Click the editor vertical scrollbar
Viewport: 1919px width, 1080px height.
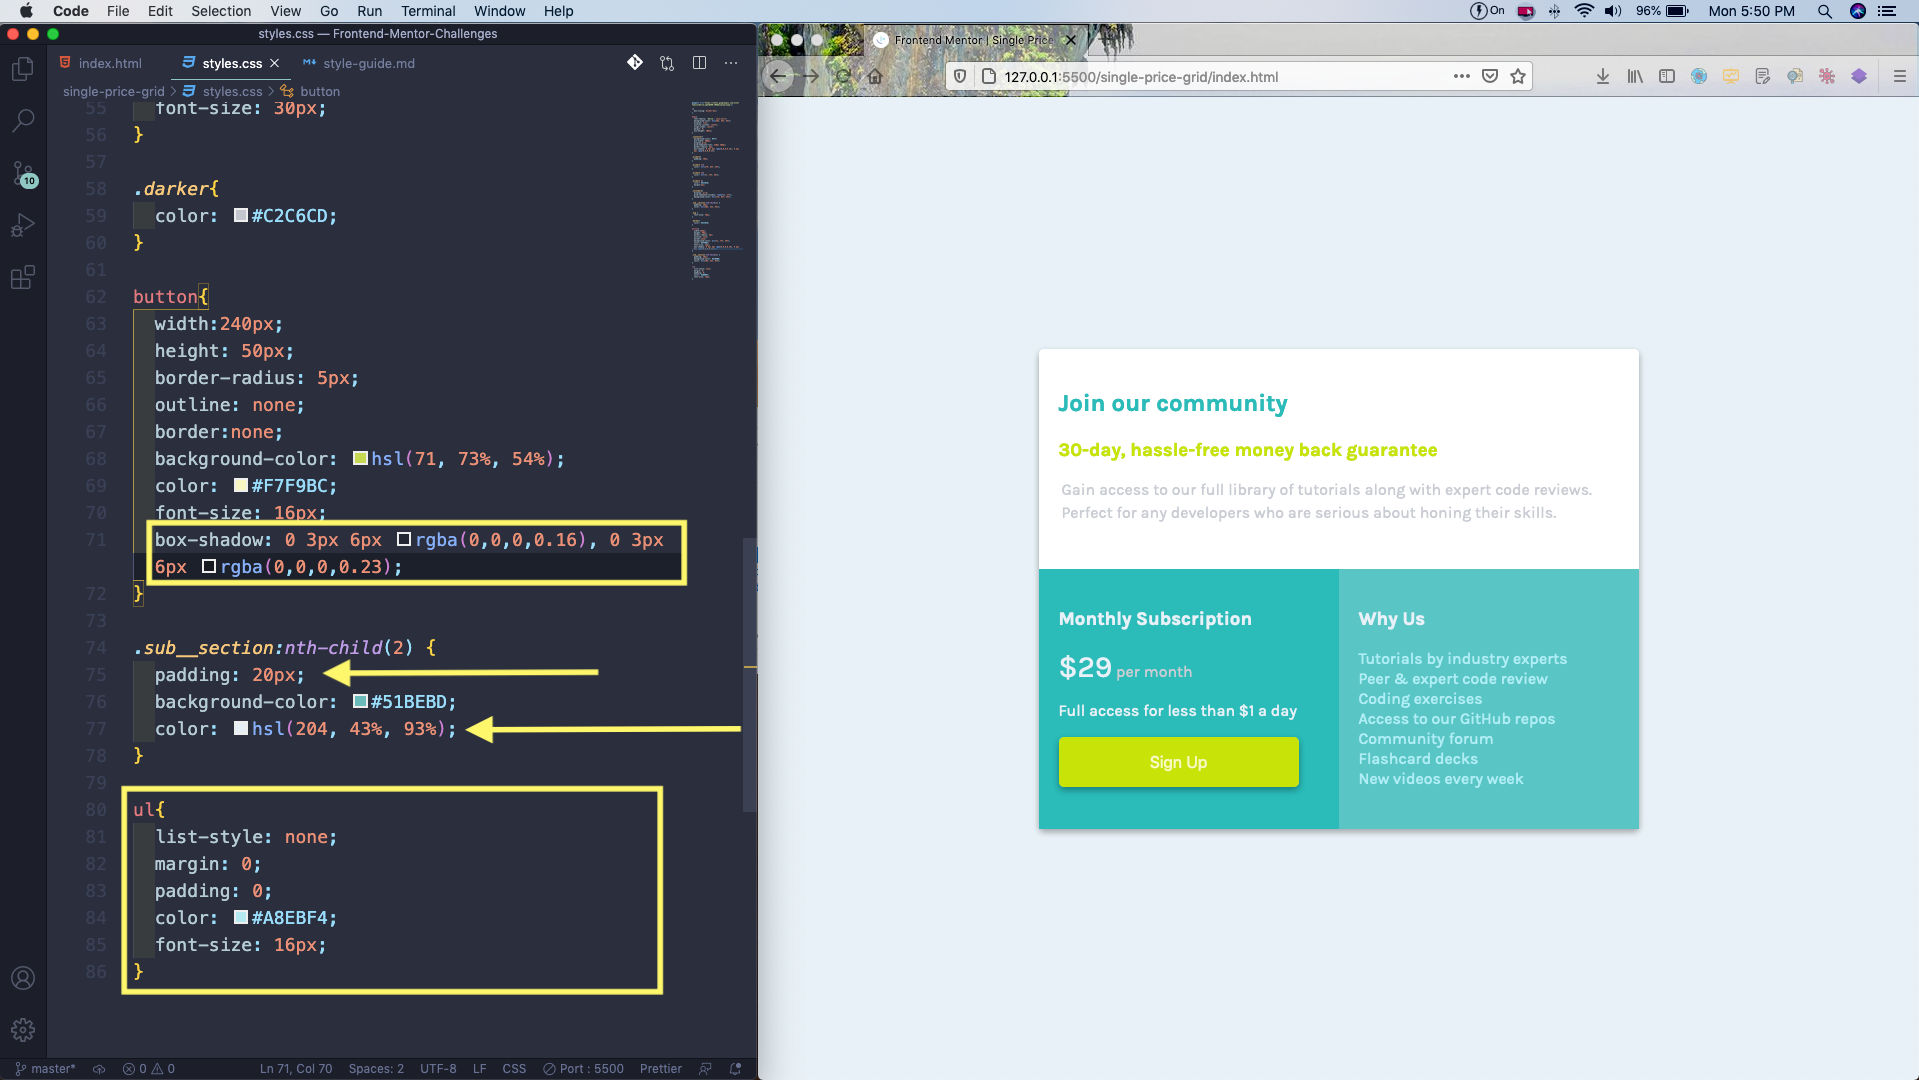(x=750, y=675)
